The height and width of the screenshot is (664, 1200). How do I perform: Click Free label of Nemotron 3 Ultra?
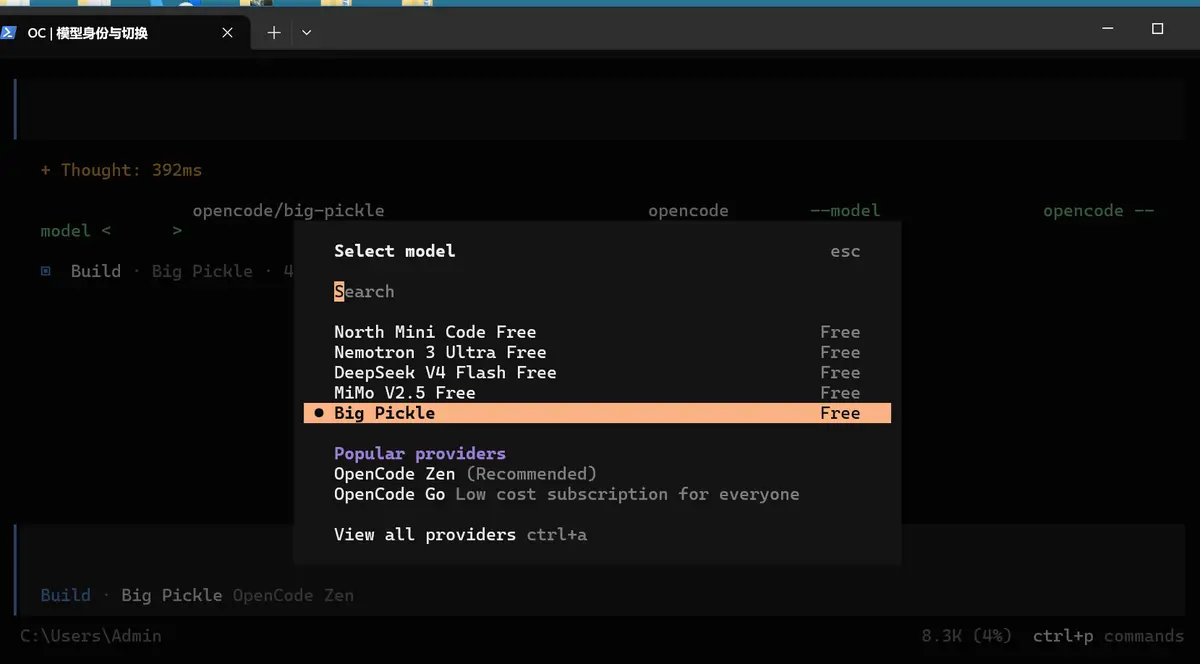[840, 352]
